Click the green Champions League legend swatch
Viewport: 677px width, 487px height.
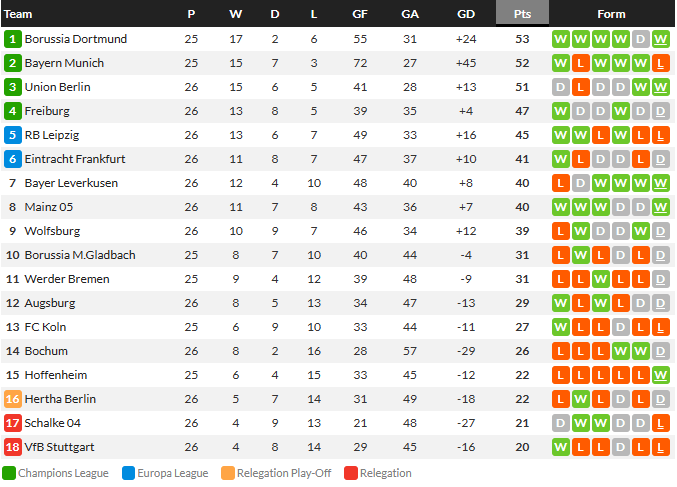click(9, 473)
